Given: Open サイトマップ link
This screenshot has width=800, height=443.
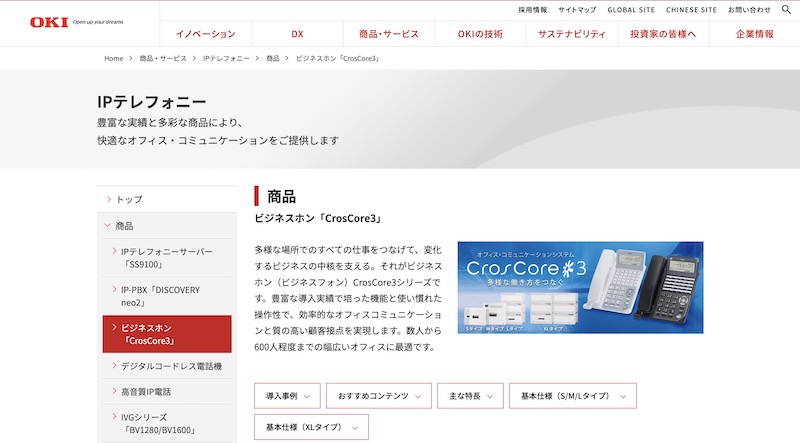Looking at the screenshot, I should [x=577, y=10].
